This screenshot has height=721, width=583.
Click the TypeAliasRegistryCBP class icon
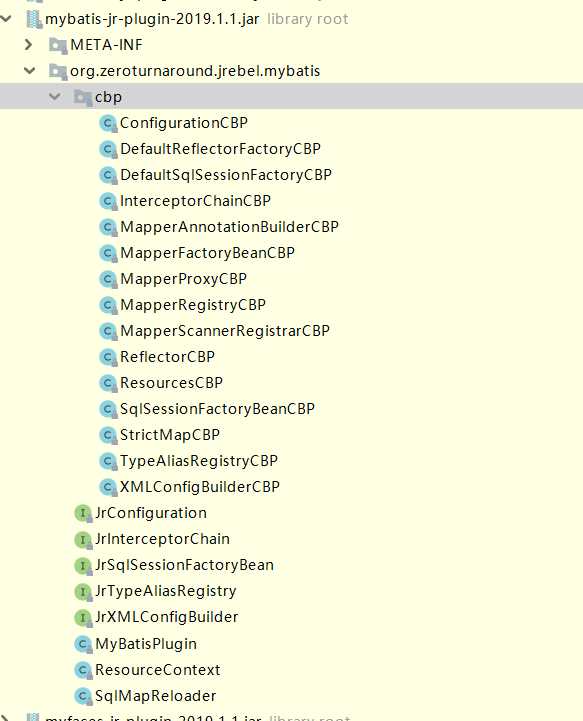108,461
